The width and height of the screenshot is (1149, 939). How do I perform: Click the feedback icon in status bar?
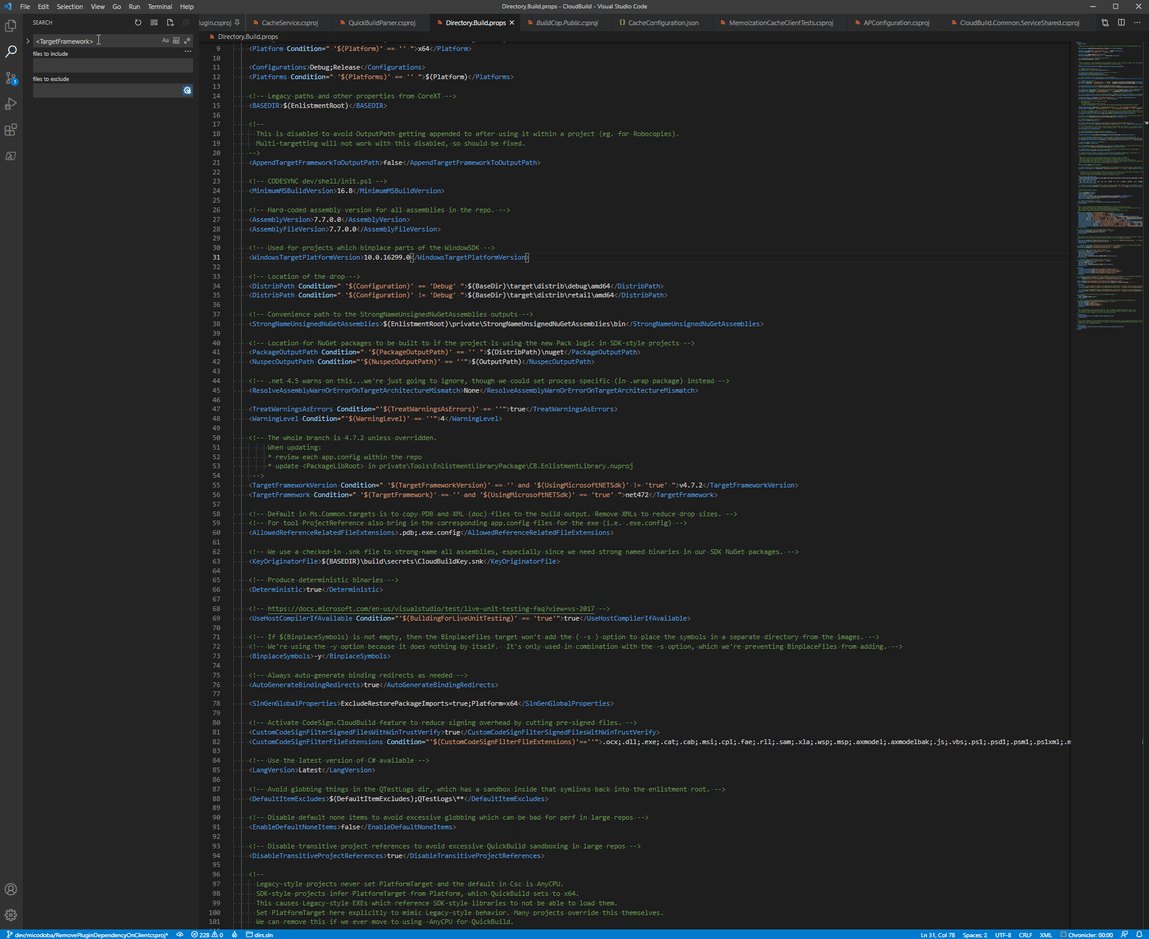click(x=1125, y=935)
